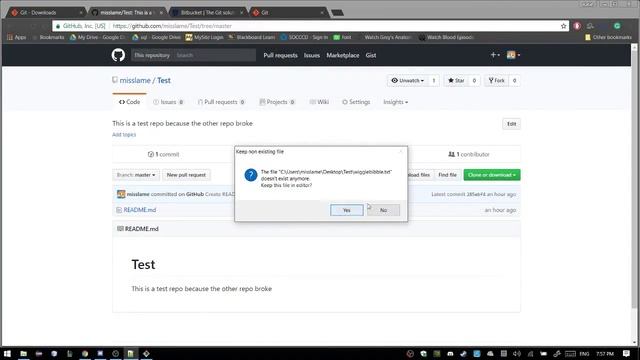This screenshot has width=640, height=360.
Task: Switch to the Bitbucket browser tab
Action: coord(208,13)
